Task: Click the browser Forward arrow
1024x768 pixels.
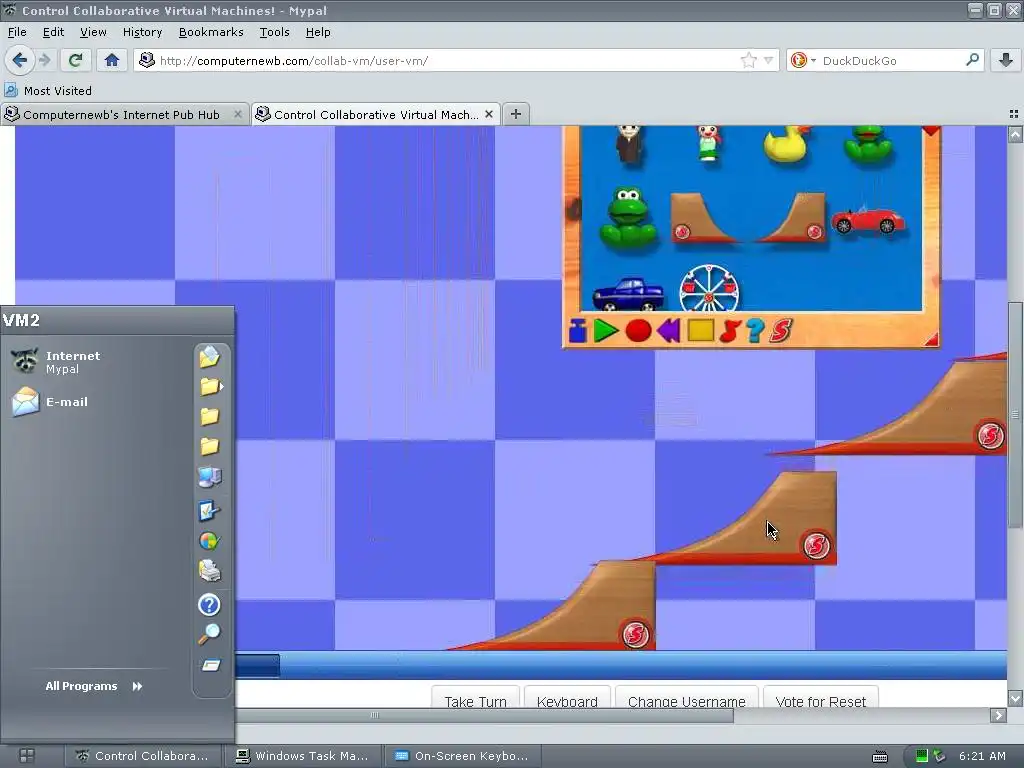Action: coord(44,60)
